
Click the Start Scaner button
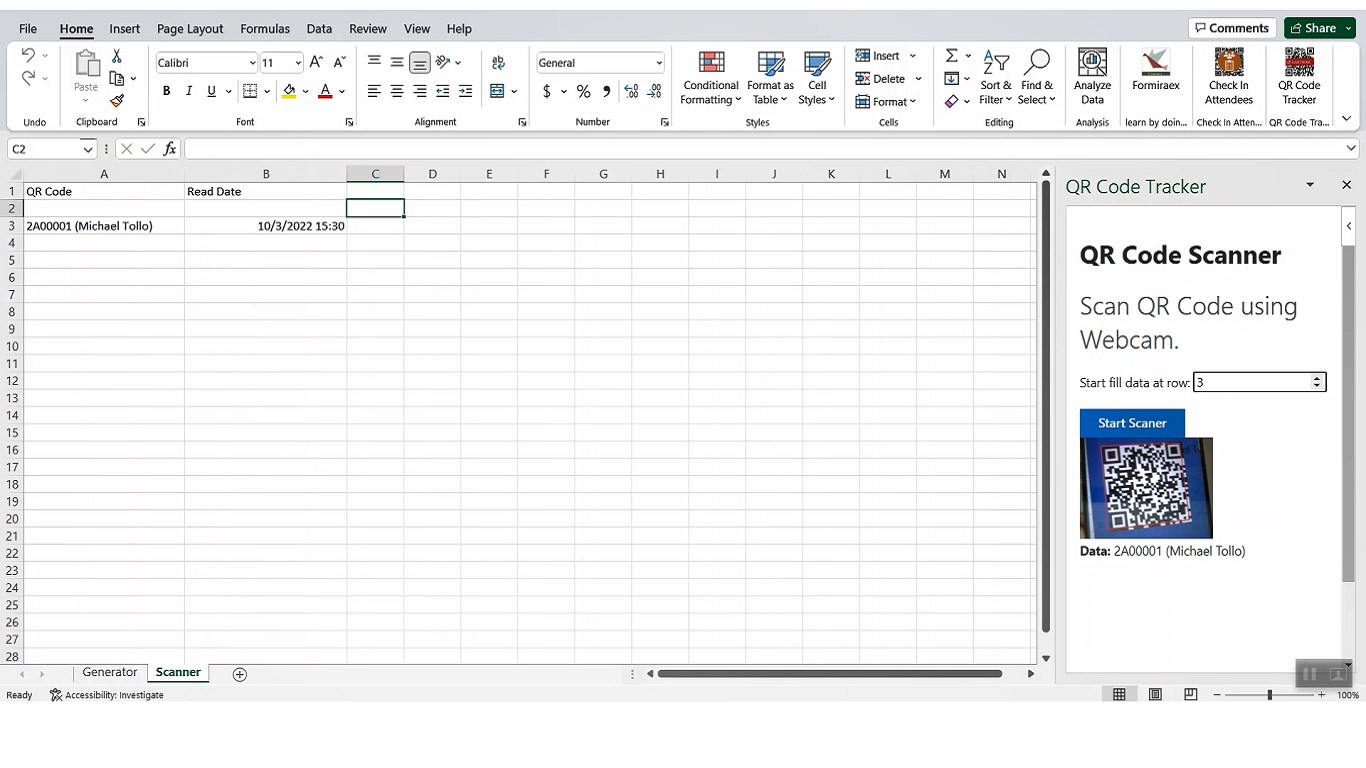click(x=1132, y=423)
